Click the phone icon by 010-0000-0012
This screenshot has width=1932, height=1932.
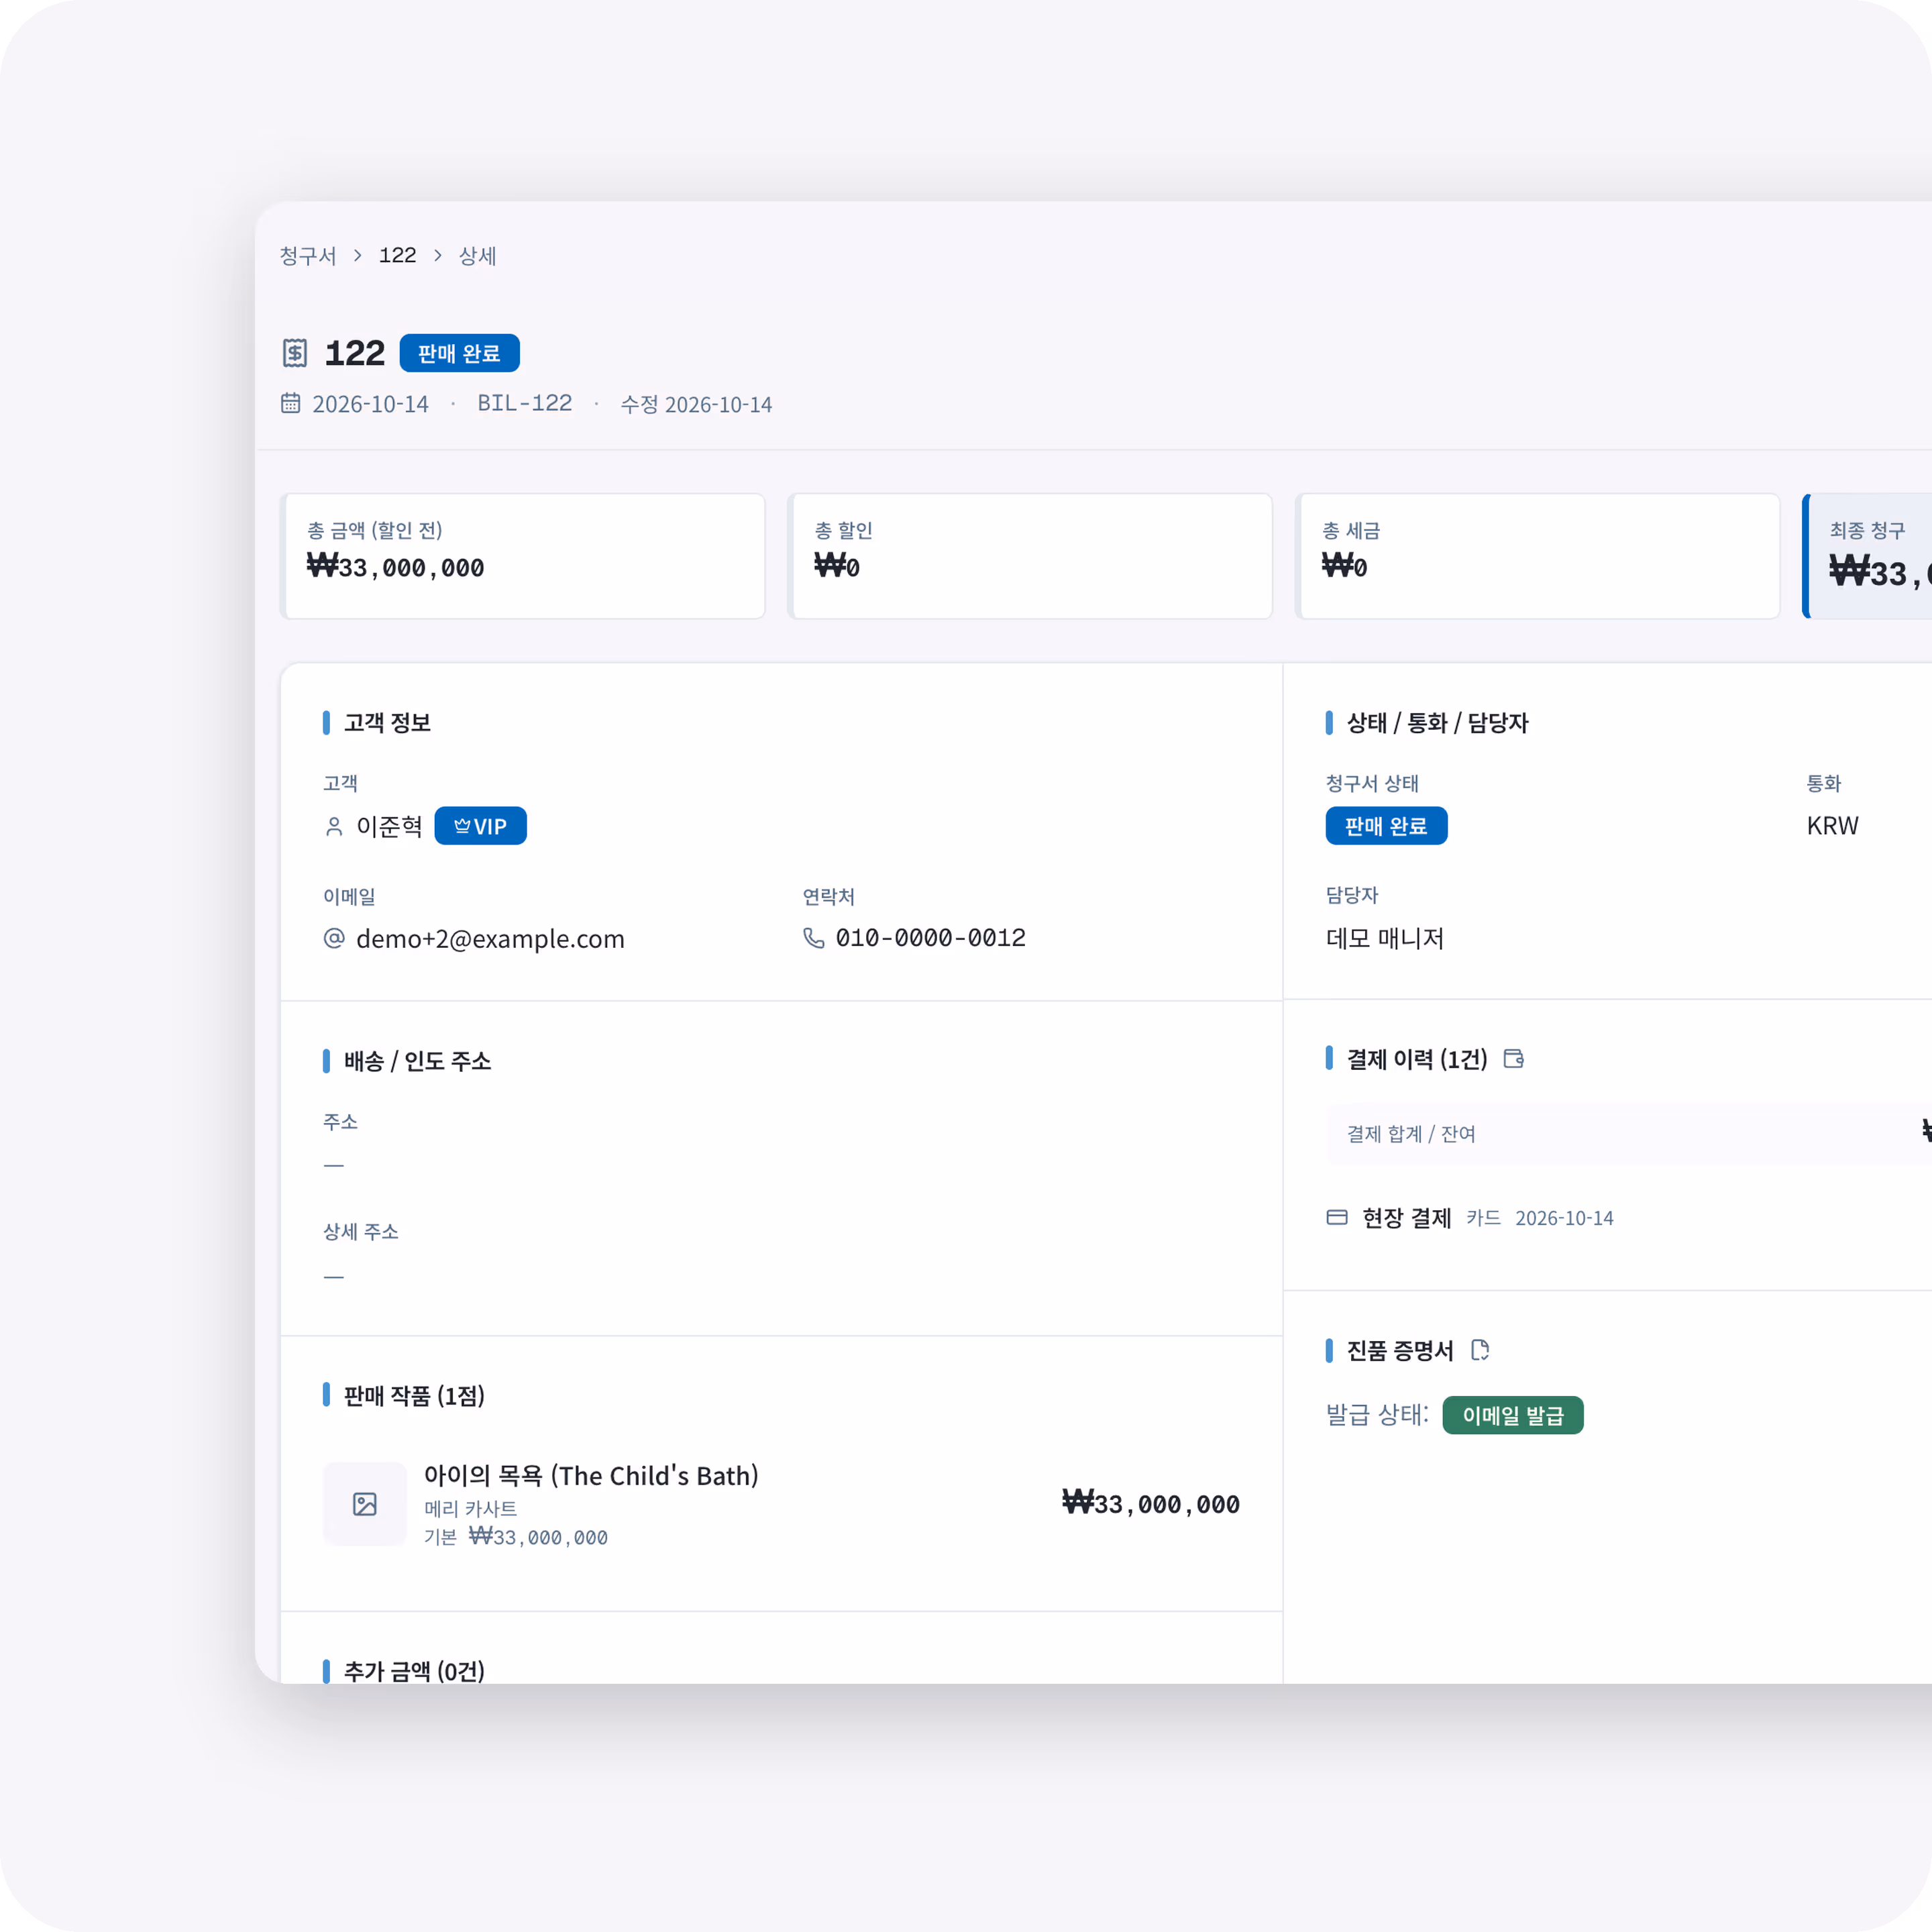click(814, 938)
